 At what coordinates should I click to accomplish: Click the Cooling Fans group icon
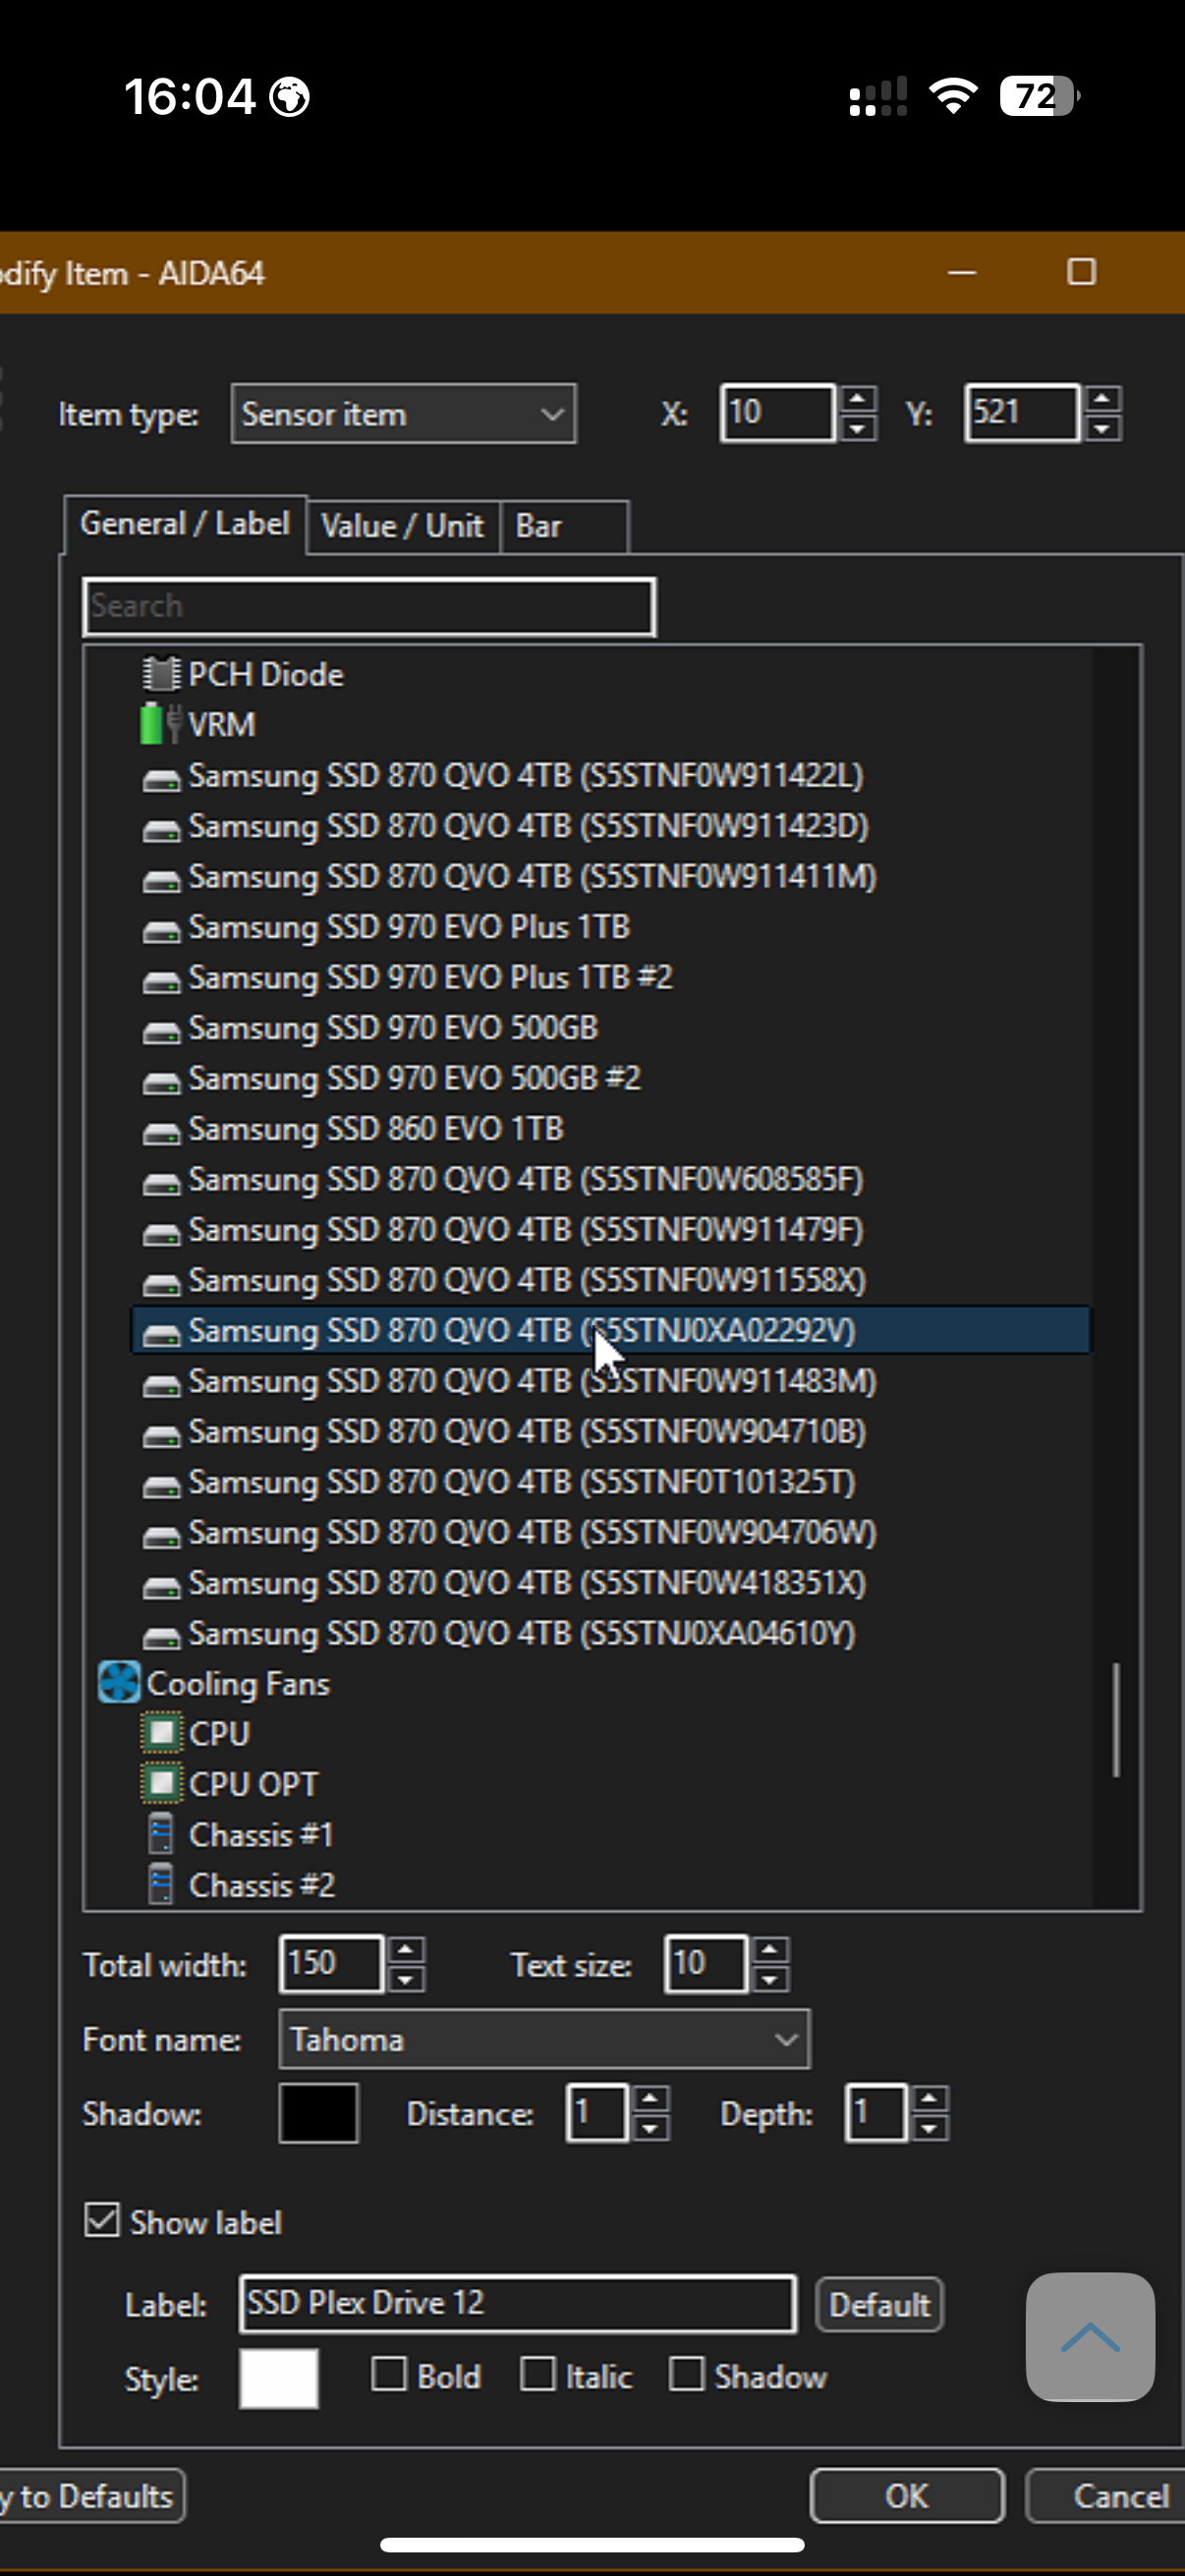[118, 1683]
